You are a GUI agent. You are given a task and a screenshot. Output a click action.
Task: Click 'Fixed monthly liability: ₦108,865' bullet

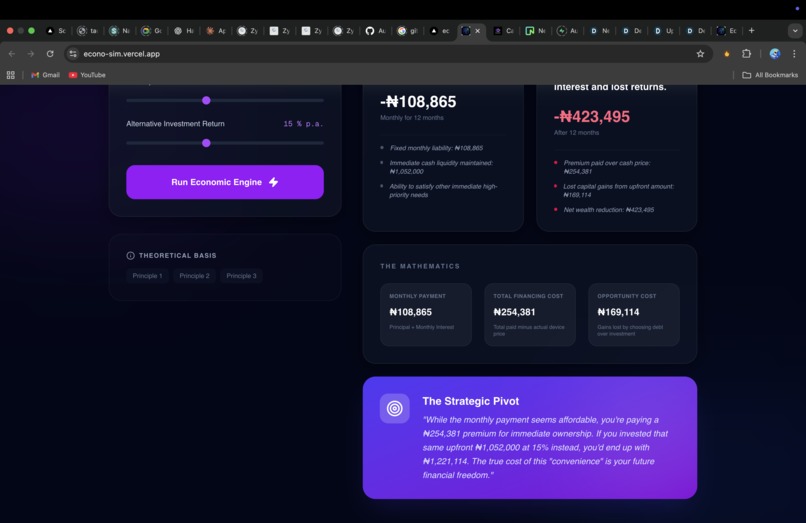point(436,148)
